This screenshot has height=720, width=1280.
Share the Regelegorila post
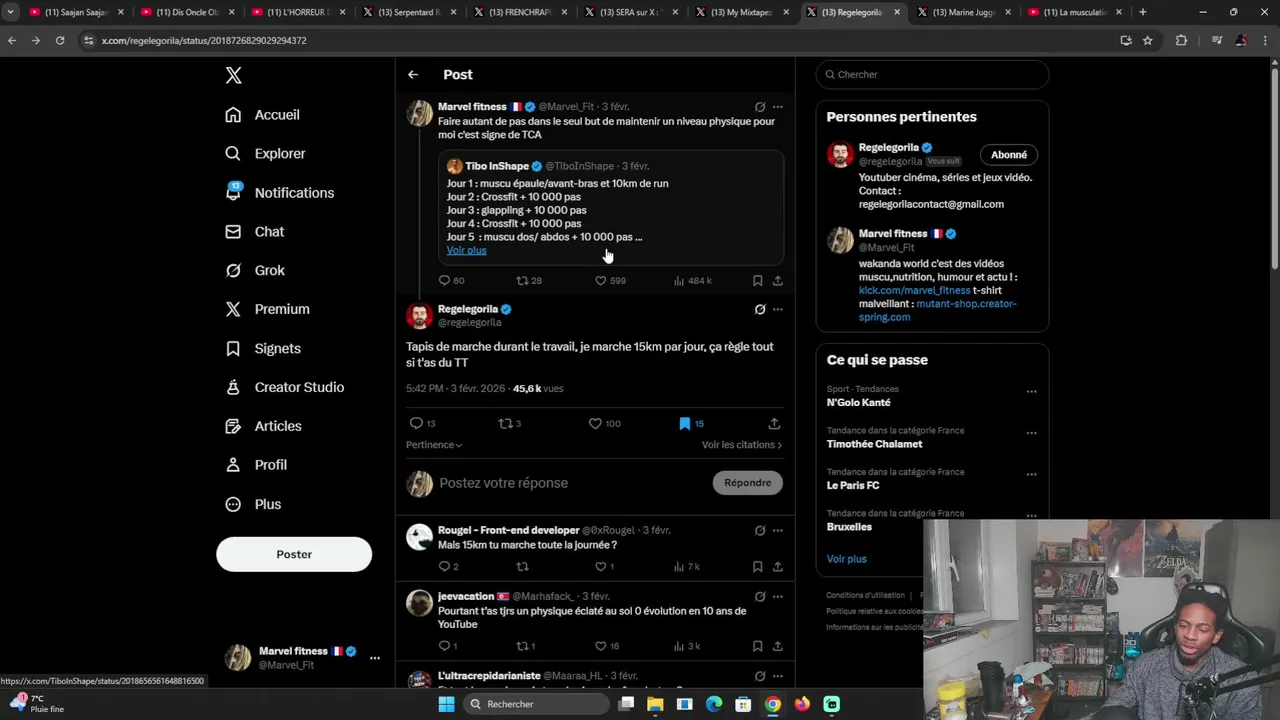[774, 424]
